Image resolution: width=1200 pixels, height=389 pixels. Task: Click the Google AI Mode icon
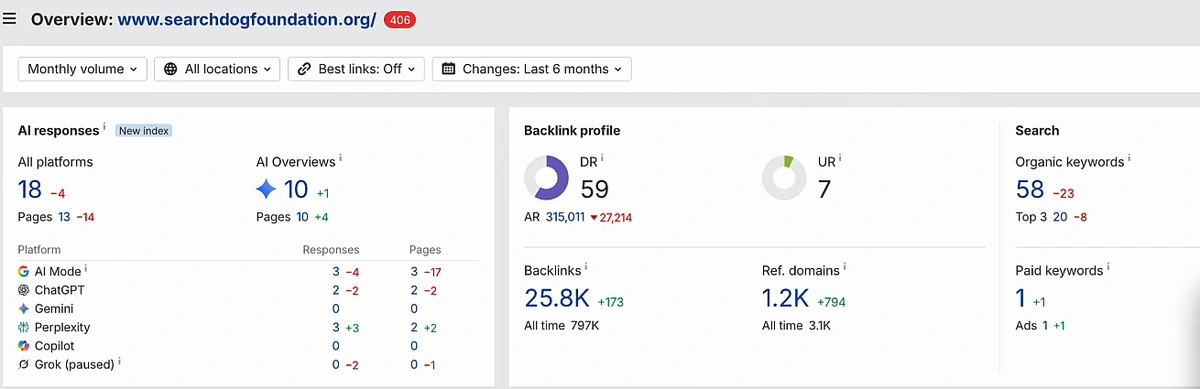click(x=24, y=271)
